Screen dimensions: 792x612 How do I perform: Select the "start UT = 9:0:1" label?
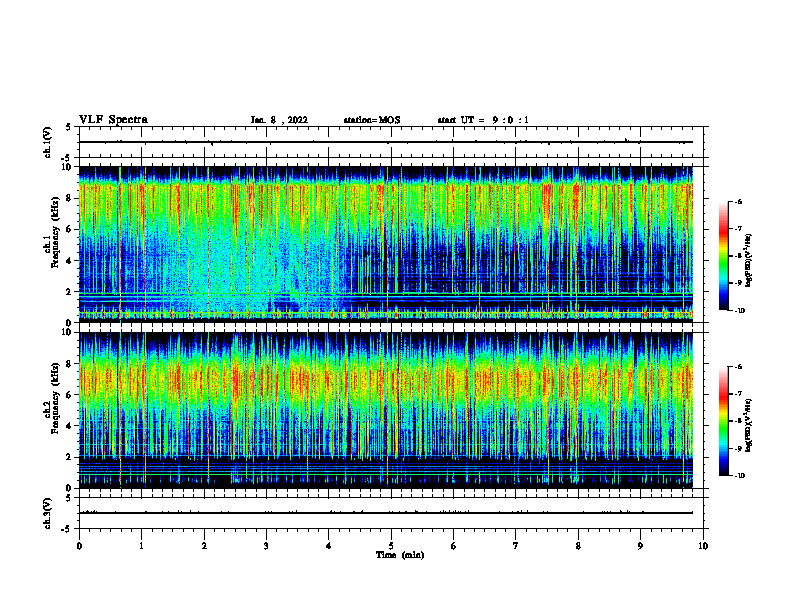(483, 120)
